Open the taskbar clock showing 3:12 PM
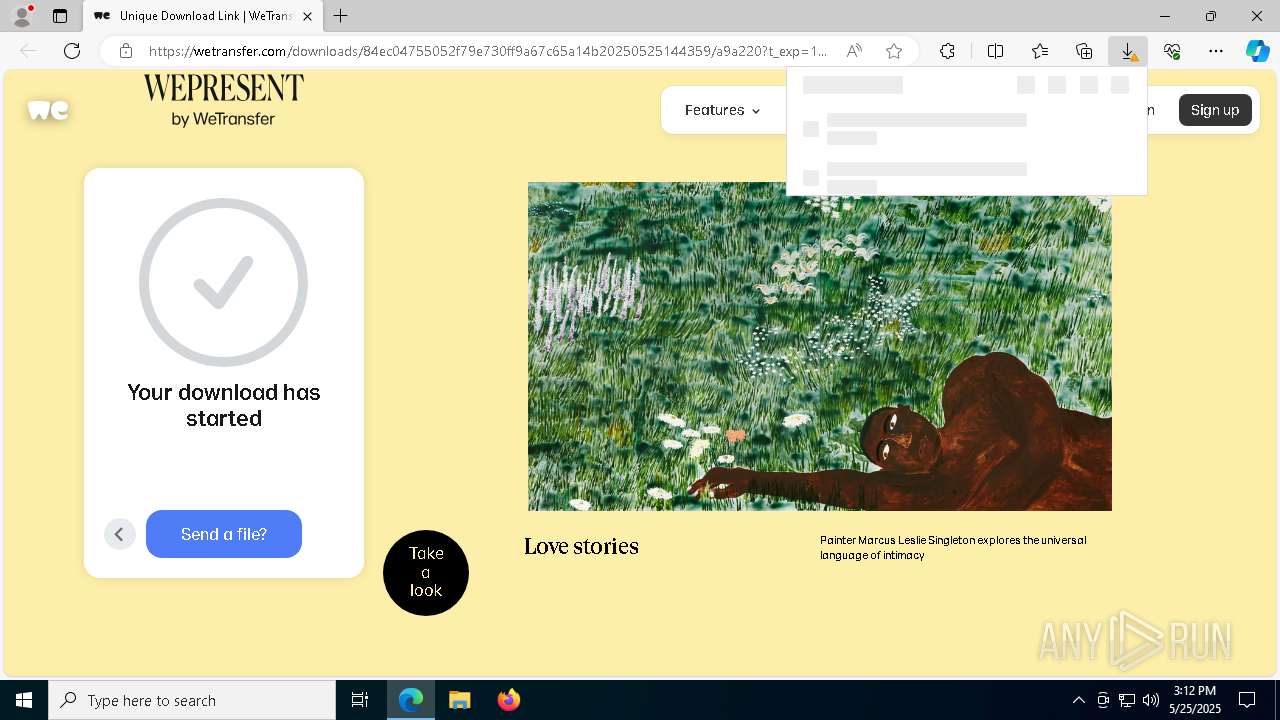This screenshot has width=1280, height=720. point(1195,700)
